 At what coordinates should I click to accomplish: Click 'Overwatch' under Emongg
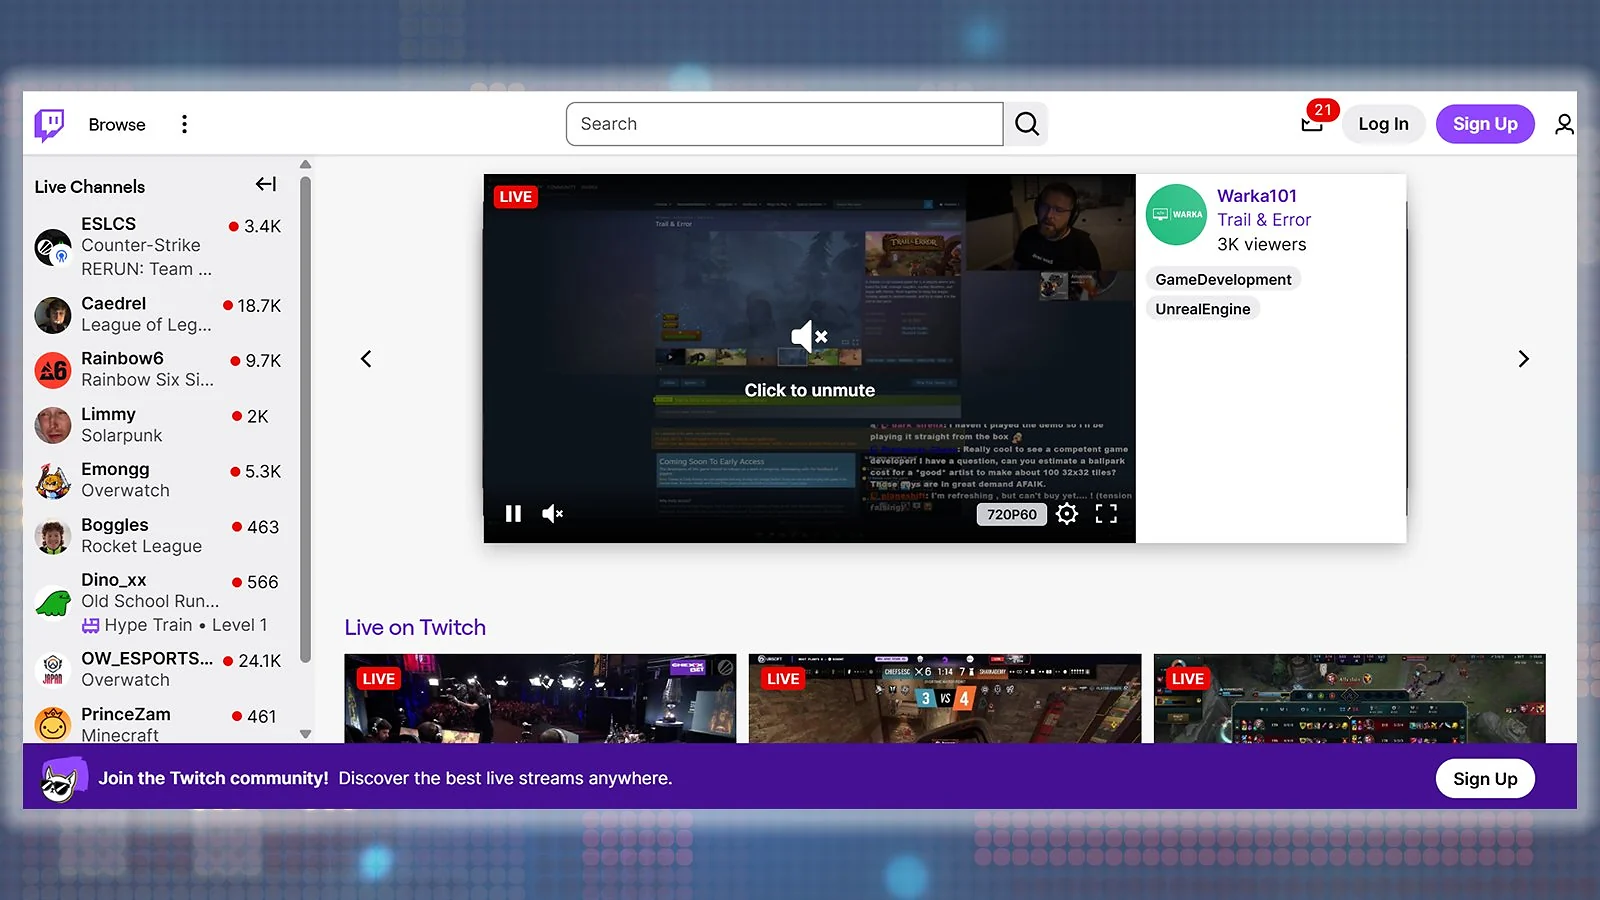125,491
